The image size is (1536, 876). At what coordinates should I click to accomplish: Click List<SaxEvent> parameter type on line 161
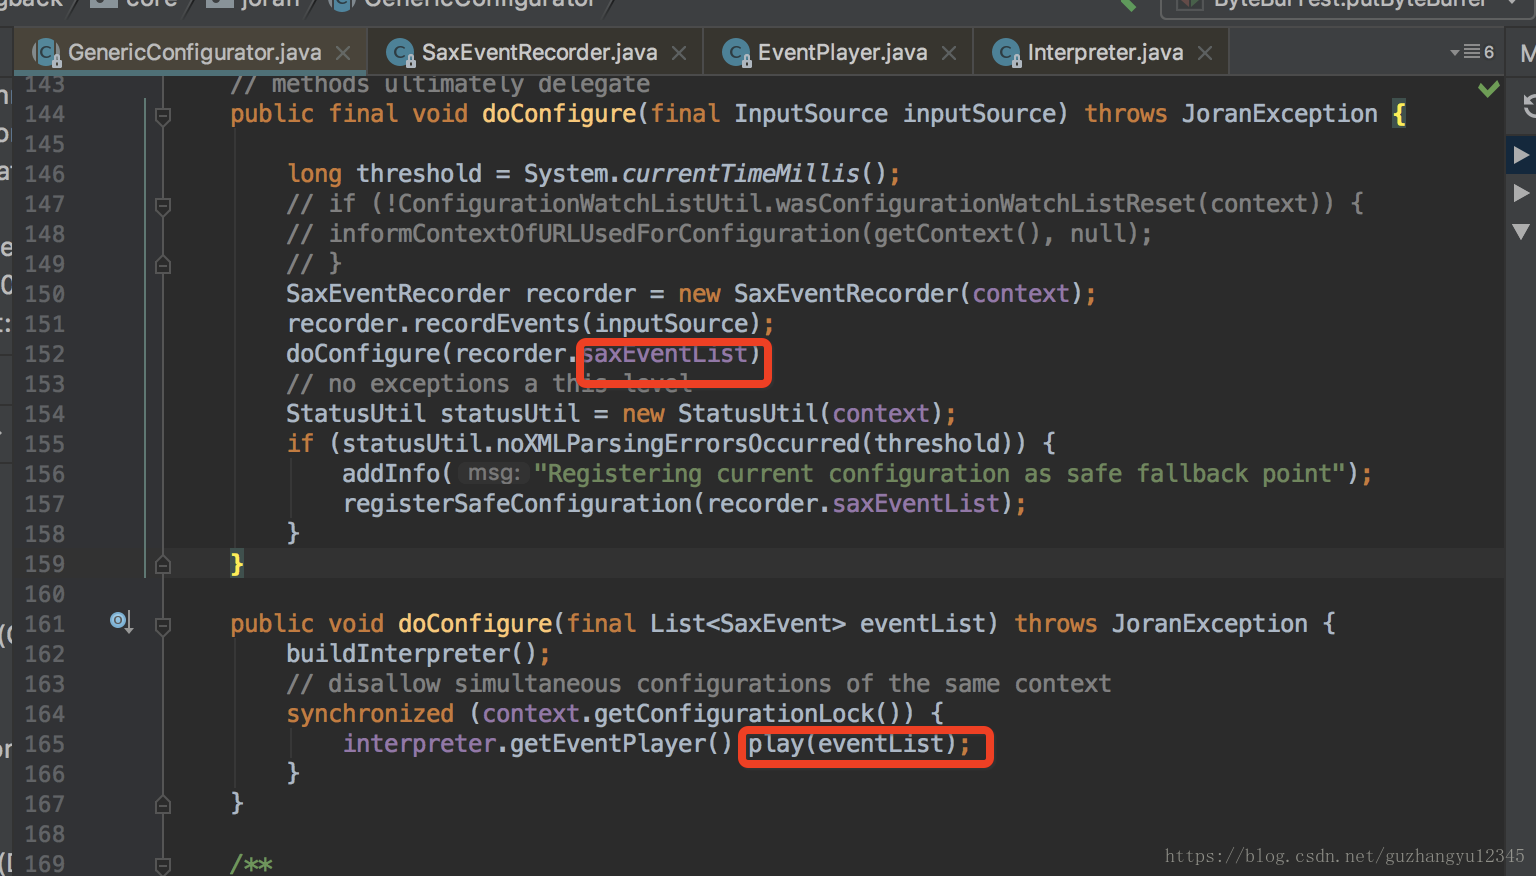(748, 624)
